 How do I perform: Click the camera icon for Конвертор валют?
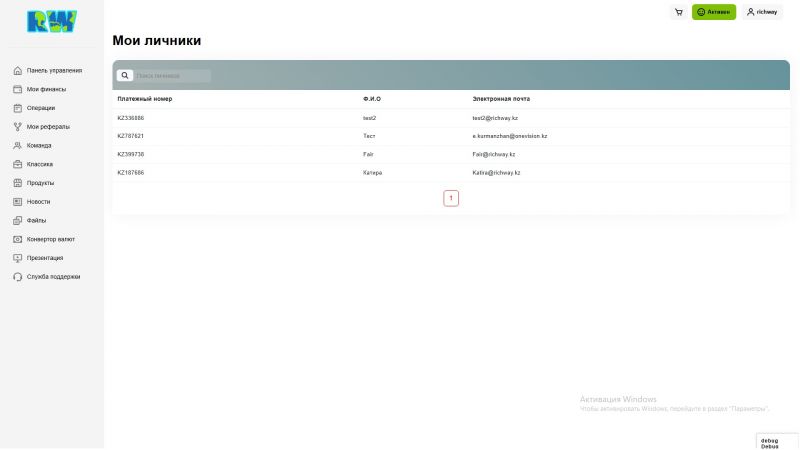pos(18,240)
